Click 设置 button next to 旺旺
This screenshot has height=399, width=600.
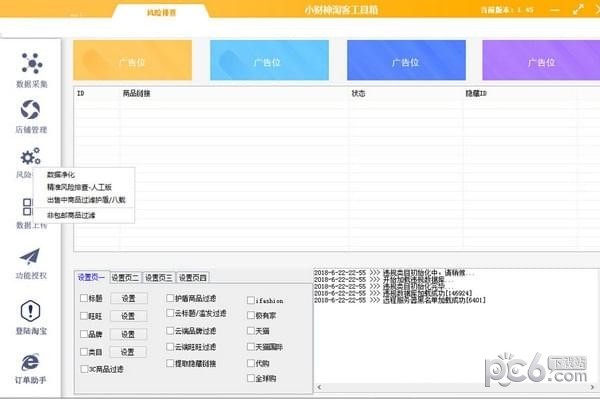(x=128, y=316)
